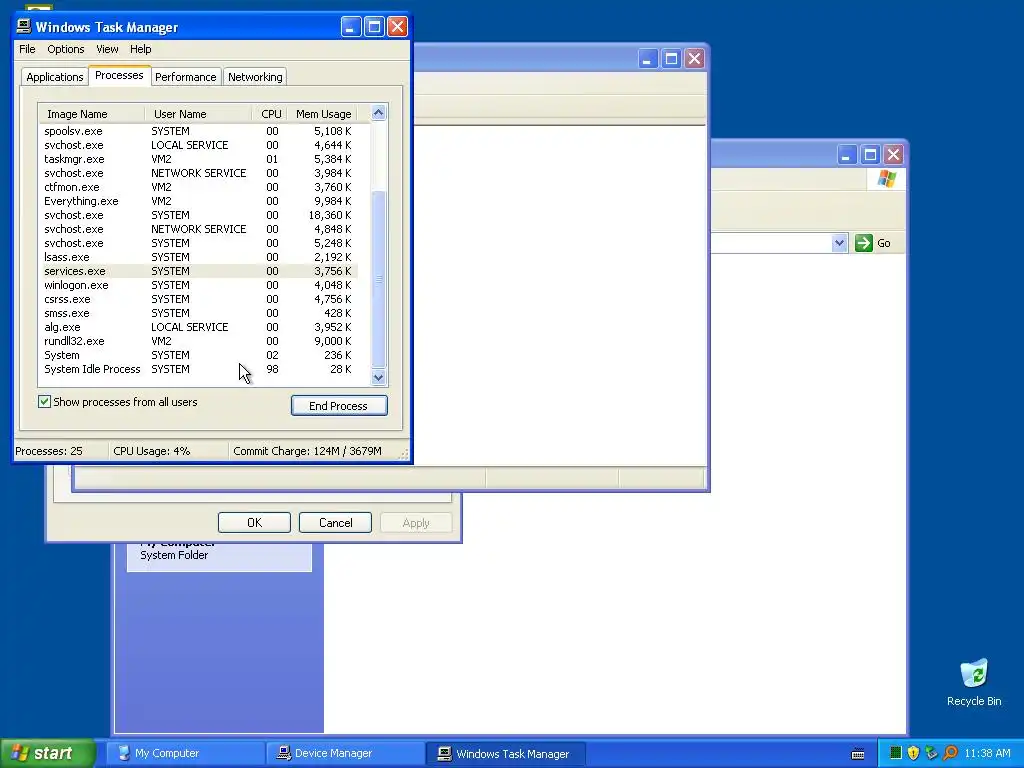The width and height of the screenshot is (1024, 768).
Task: Open the Help menu
Action: coord(140,49)
